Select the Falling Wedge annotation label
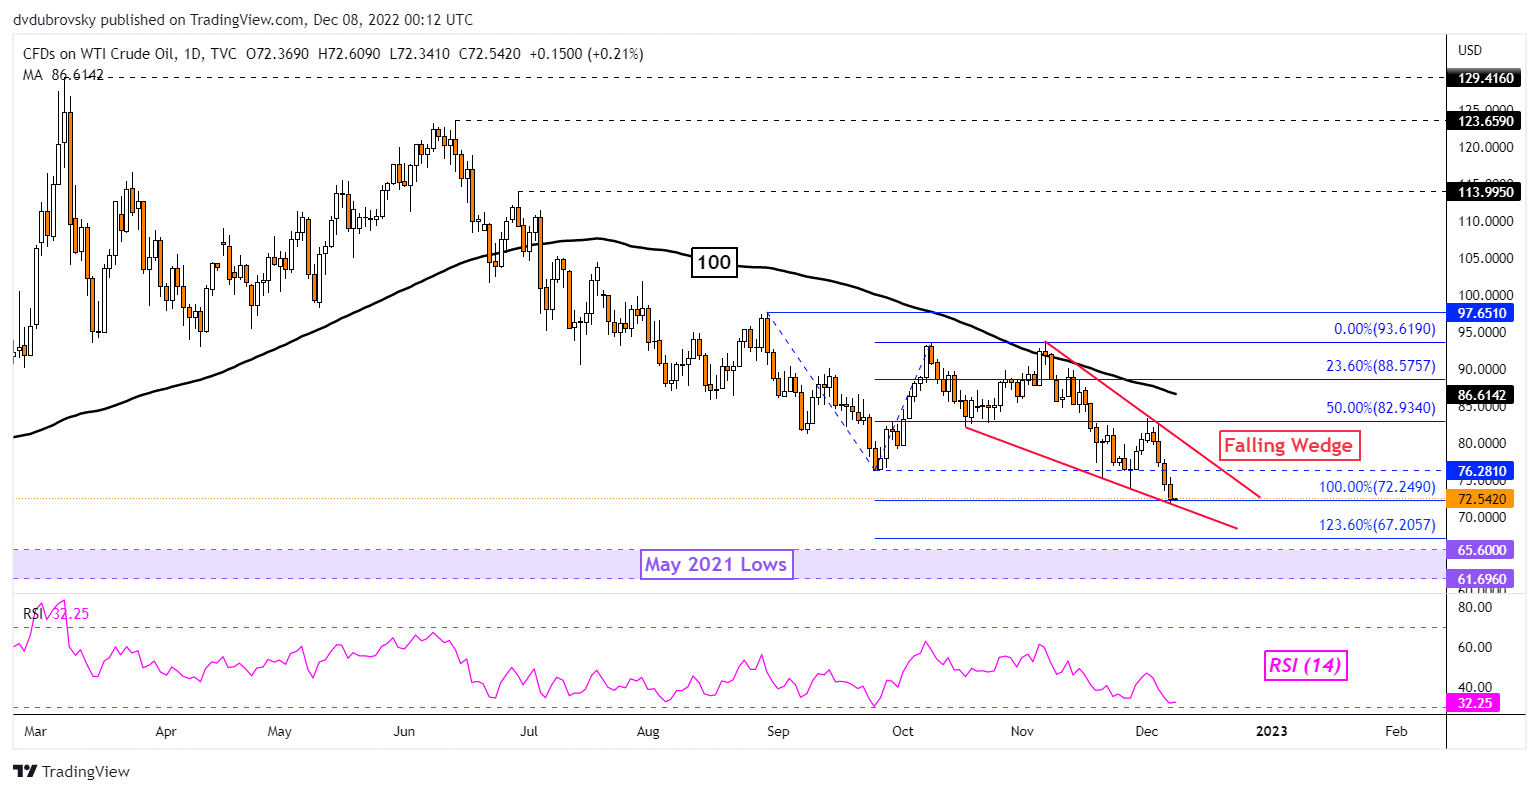This screenshot has height=793, width=1539. (x=1288, y=446)
